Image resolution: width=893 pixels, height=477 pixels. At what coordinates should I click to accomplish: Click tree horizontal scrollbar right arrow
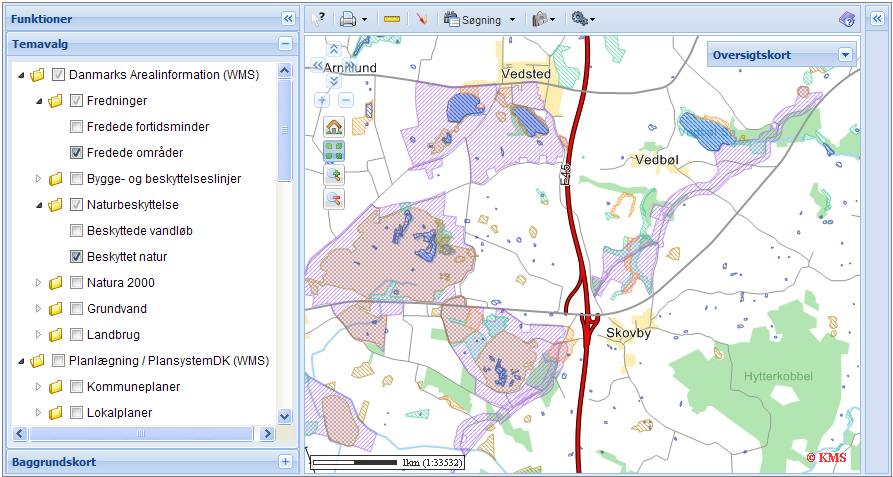pyautogui.click(x=267, y=434)
